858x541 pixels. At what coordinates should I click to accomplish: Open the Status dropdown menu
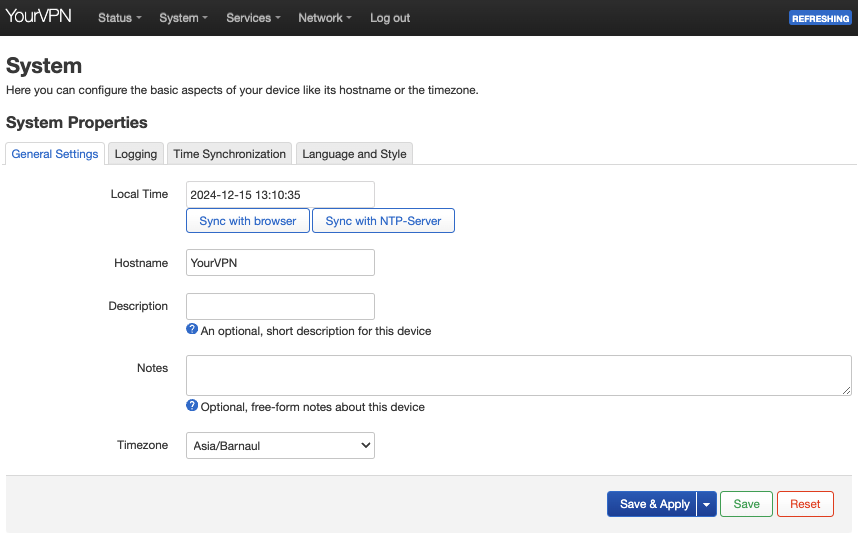click(x=119, y=18)
